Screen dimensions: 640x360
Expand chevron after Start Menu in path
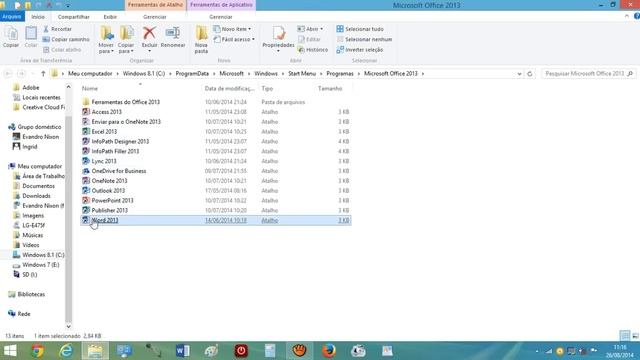click(x=321, y=74)
